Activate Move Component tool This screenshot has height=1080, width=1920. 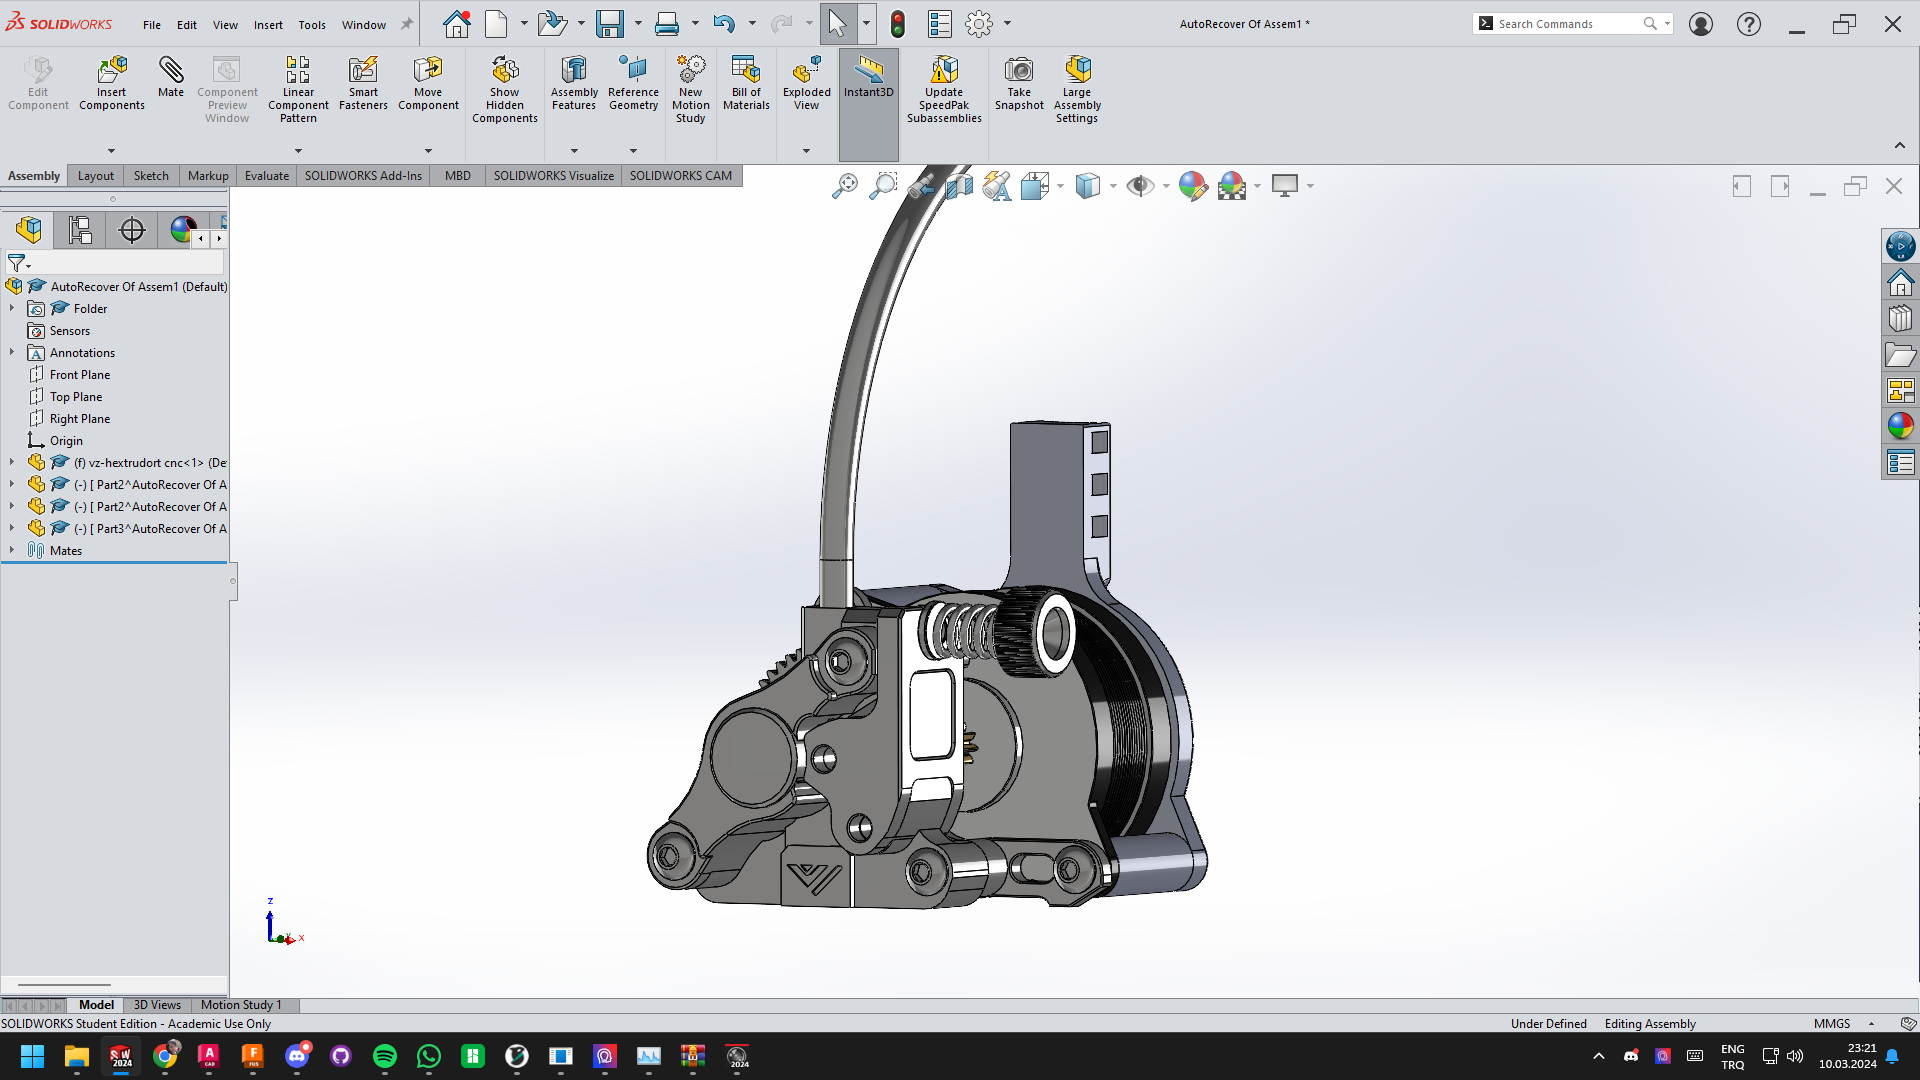click(x=428, y=83)
